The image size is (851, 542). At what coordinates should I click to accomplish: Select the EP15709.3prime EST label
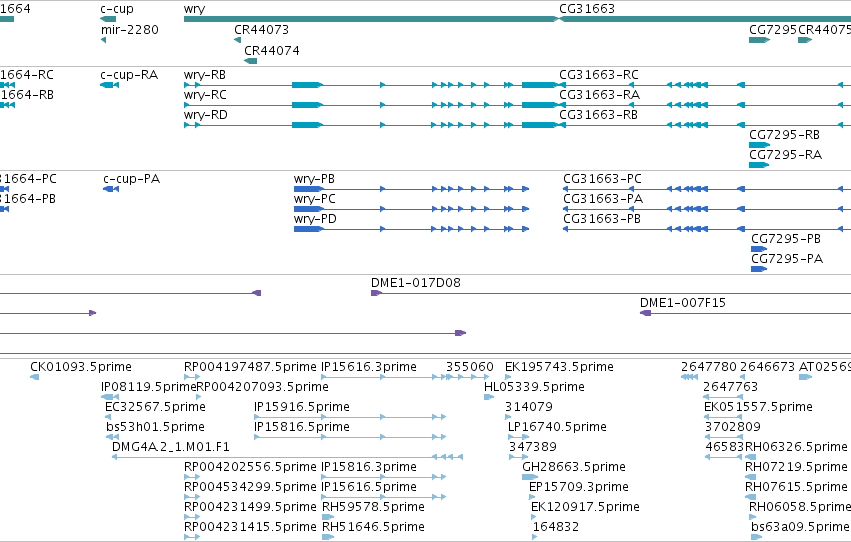[x=579, y=487]
